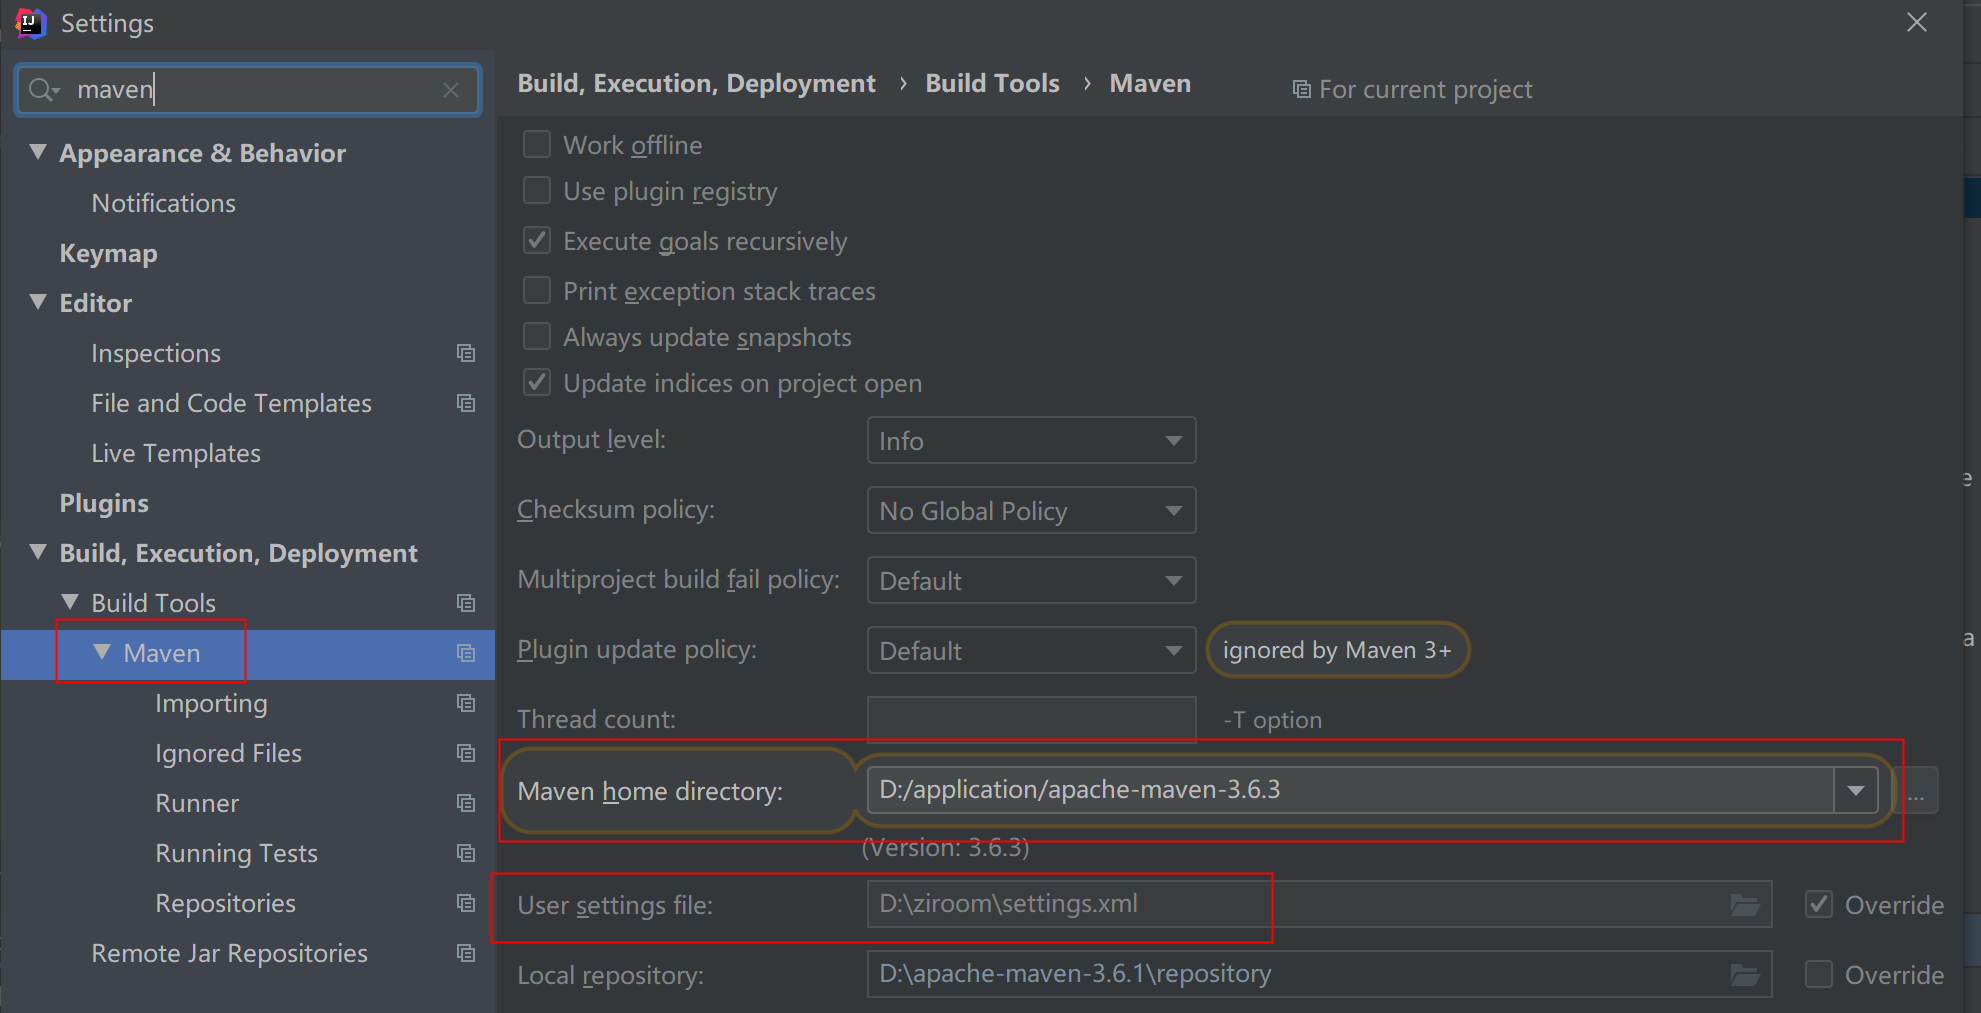Click the '-T option' hint text
The image size is (1981, 1013).
(x=1273, y=720)
